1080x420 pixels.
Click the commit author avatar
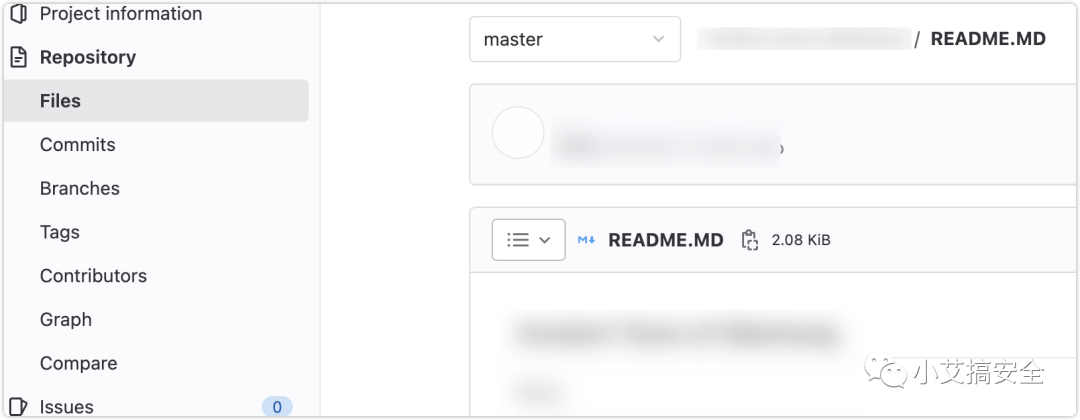pos(518,132)
